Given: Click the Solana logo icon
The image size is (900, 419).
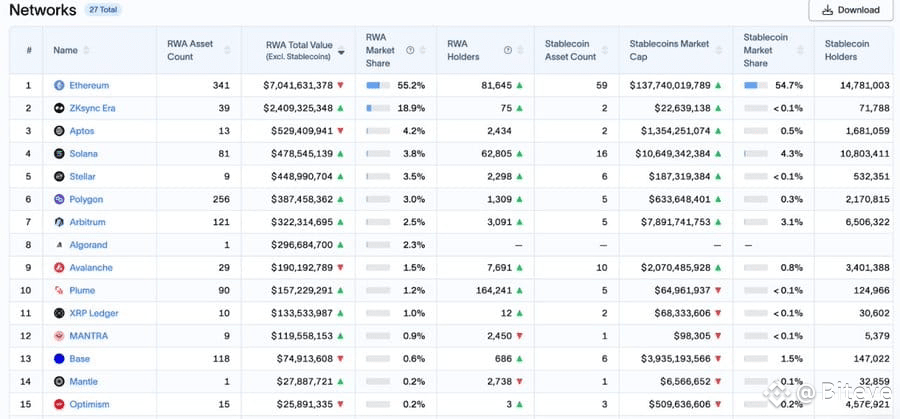Looking at the screenshot, I should (59, 154).
